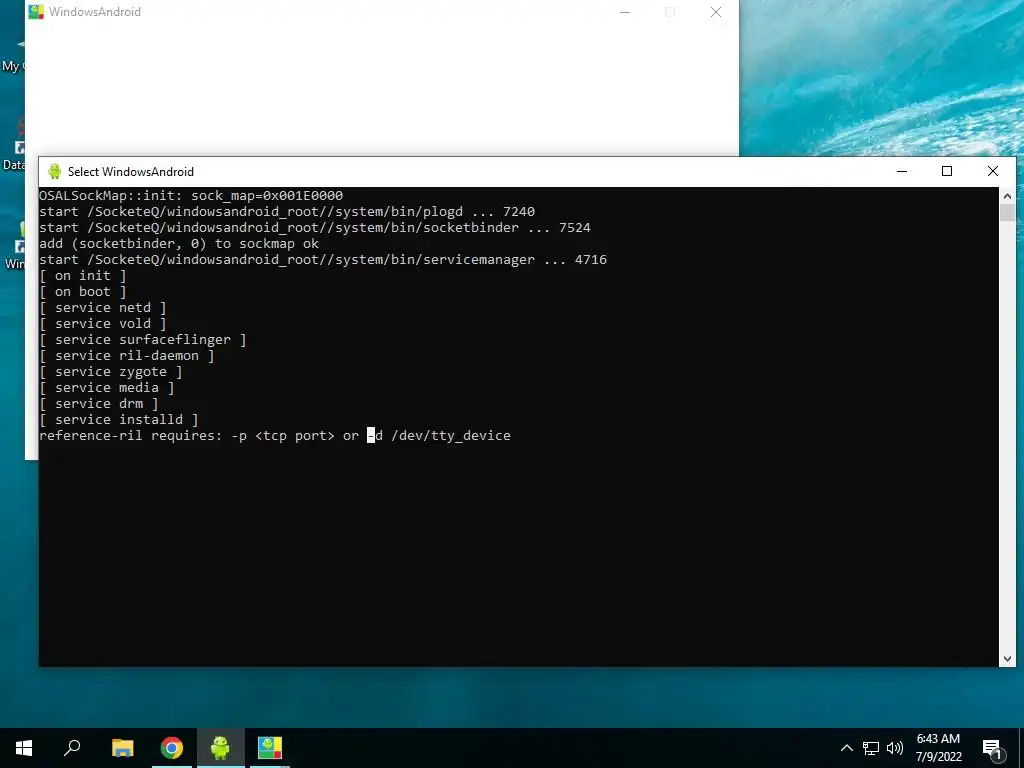Click the 'reference-ril requires' console line
Image resolution: width=1024 pixels, height=768 pixels.
point(275,436)
